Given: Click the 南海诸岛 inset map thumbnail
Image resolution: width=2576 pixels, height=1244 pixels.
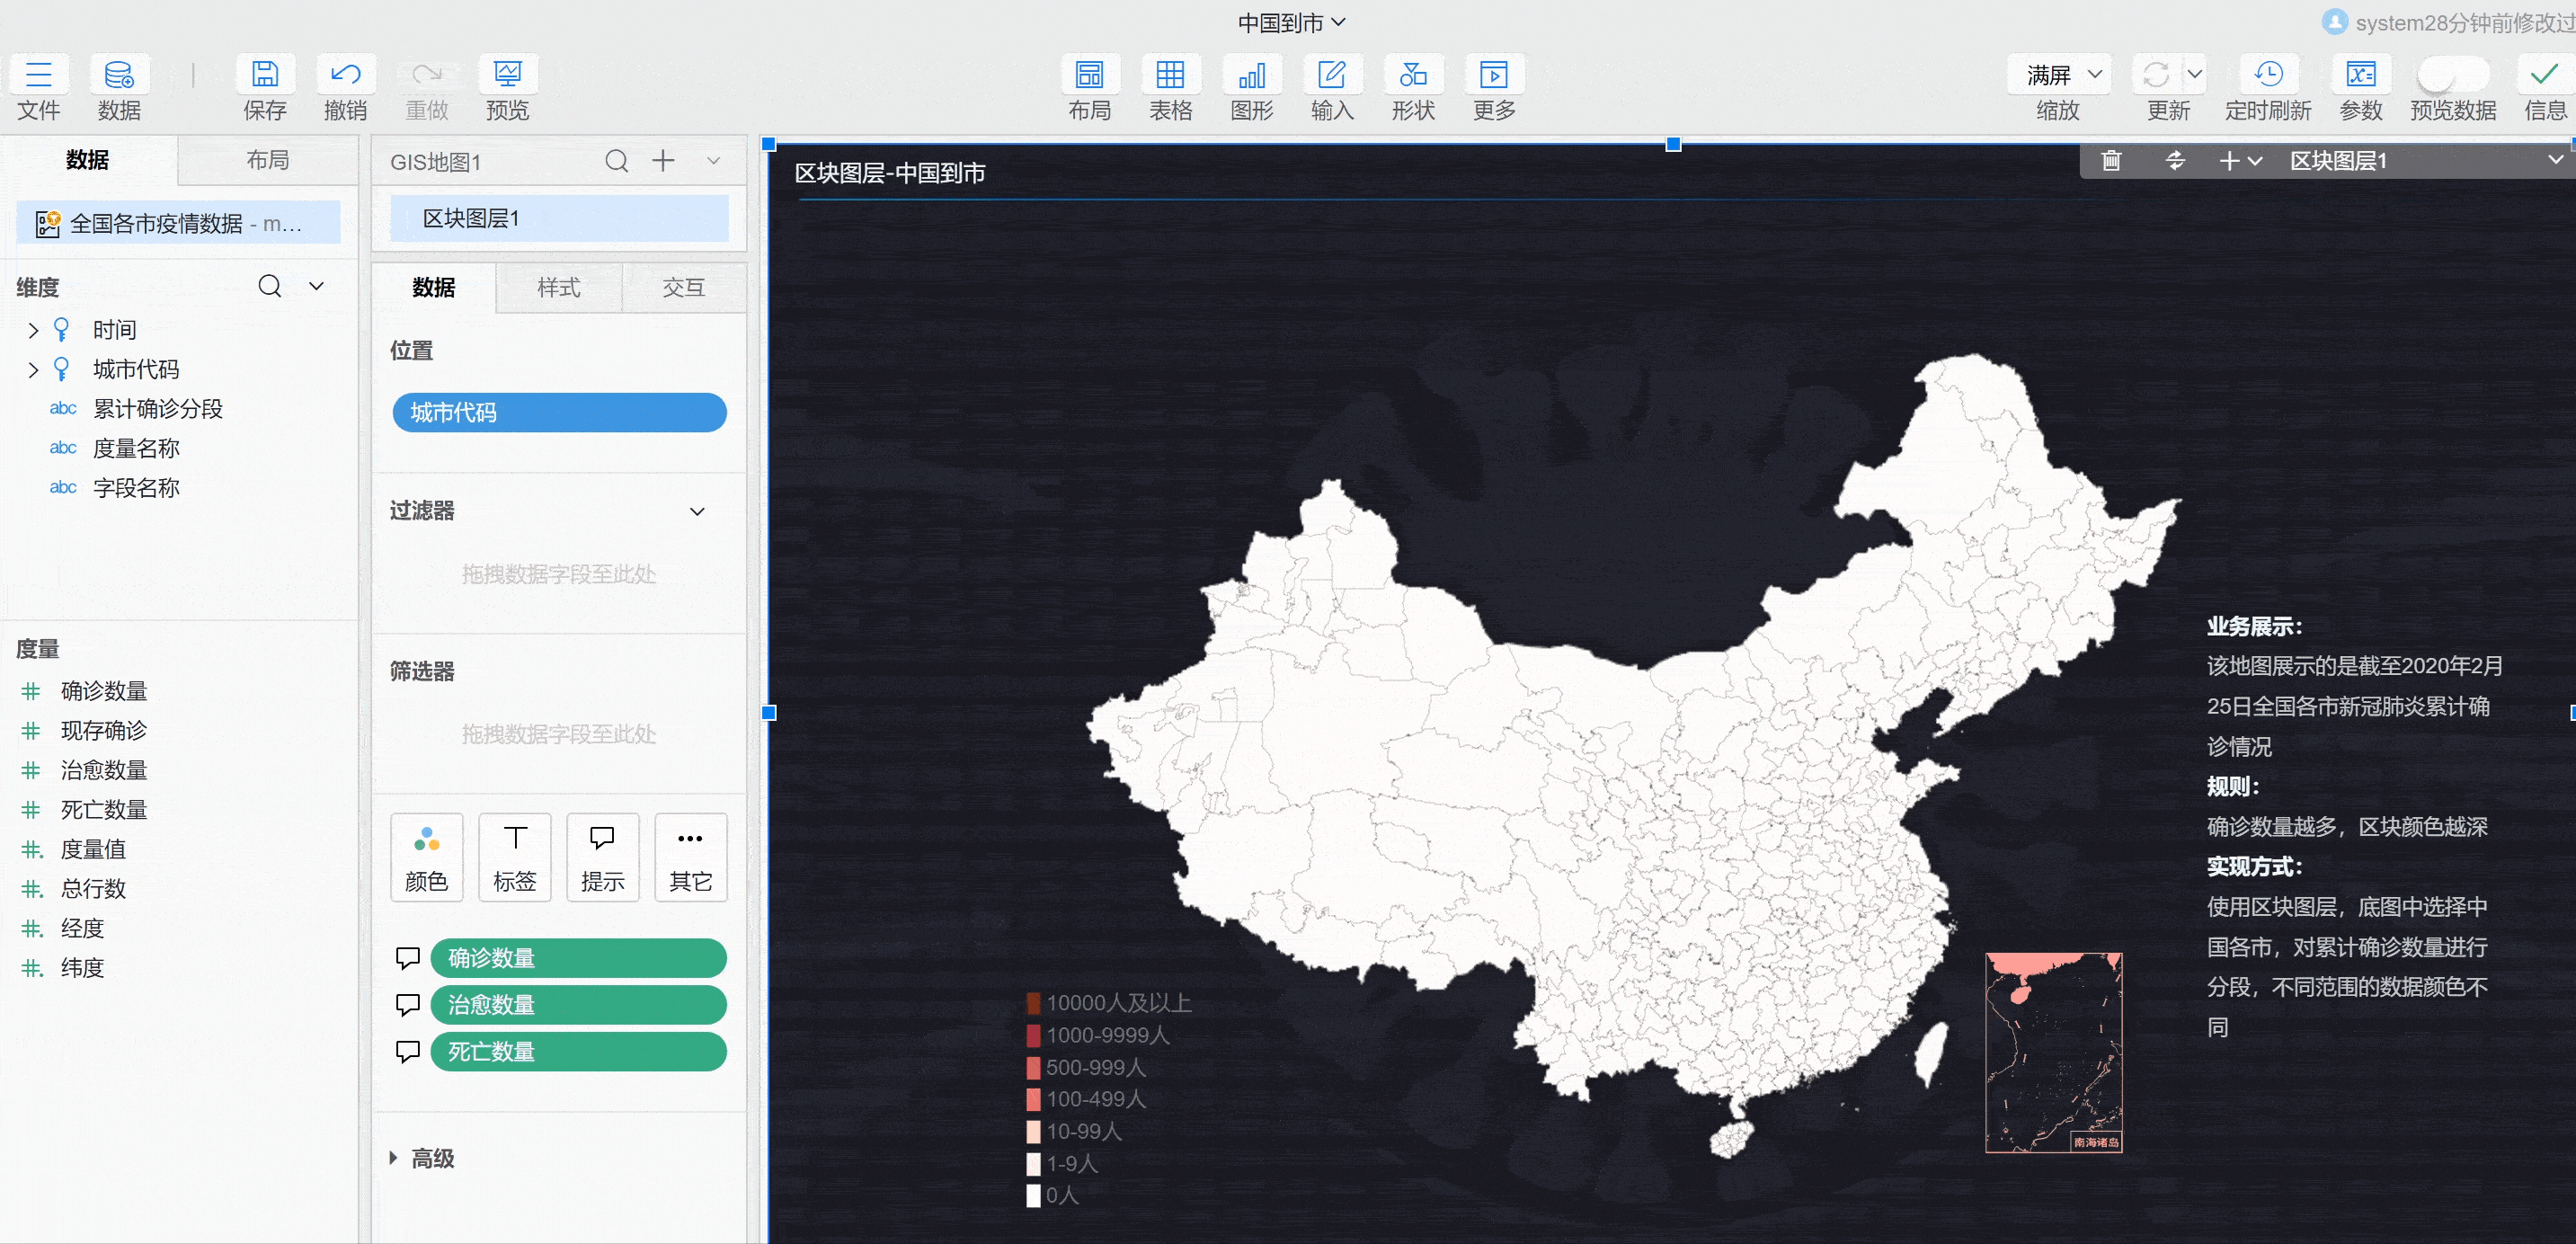Looking at the screenshot, I should click(x=2053, y=1052).
